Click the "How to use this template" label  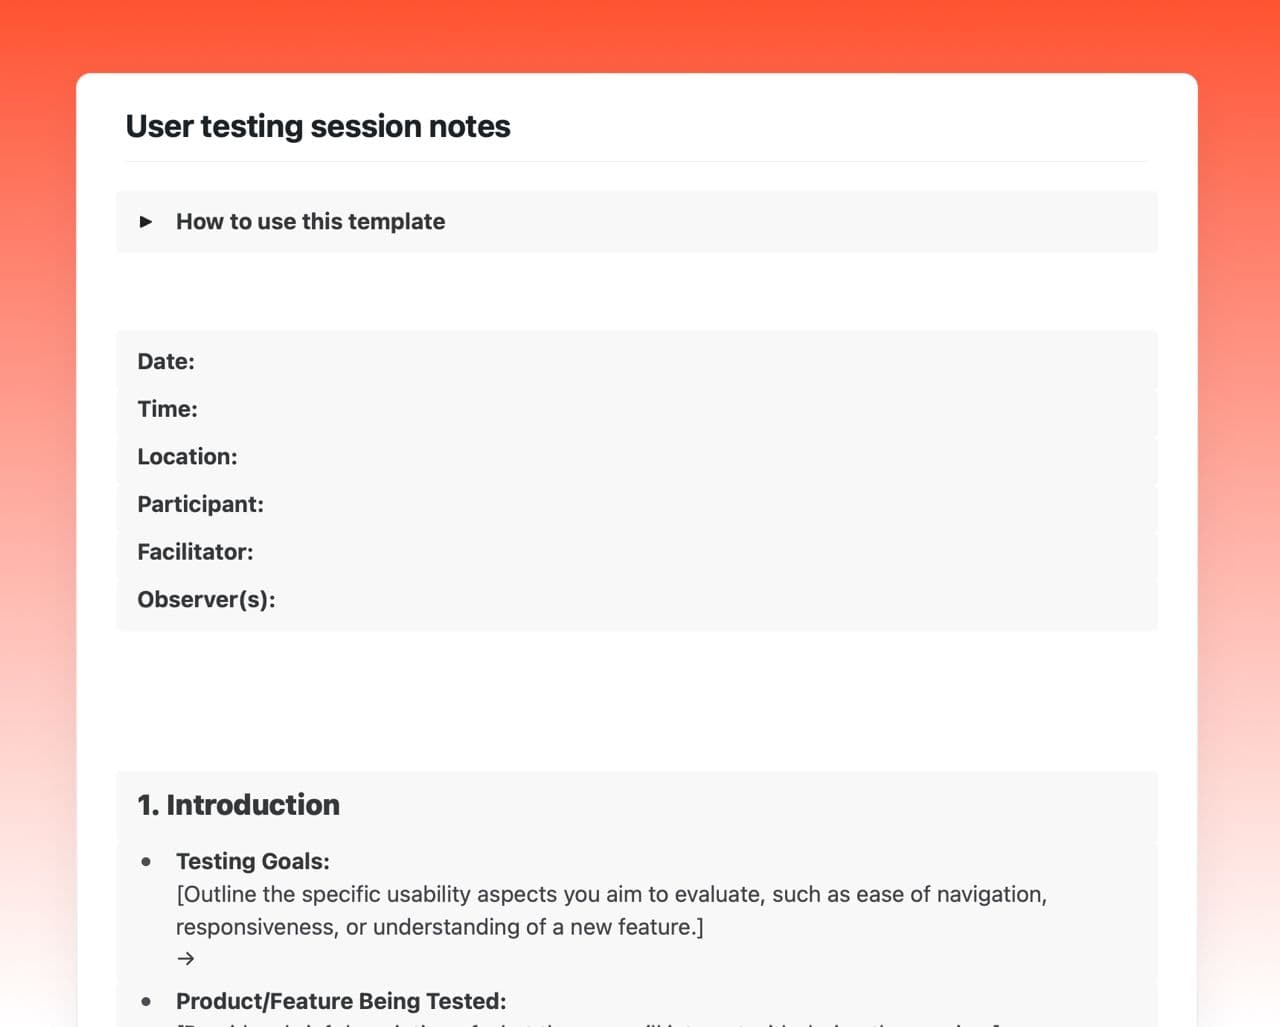tap(310, 222)
